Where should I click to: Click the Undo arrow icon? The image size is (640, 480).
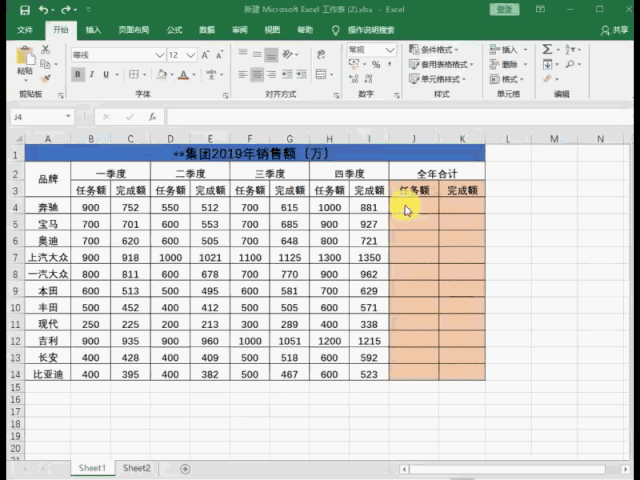click(43, 9)
